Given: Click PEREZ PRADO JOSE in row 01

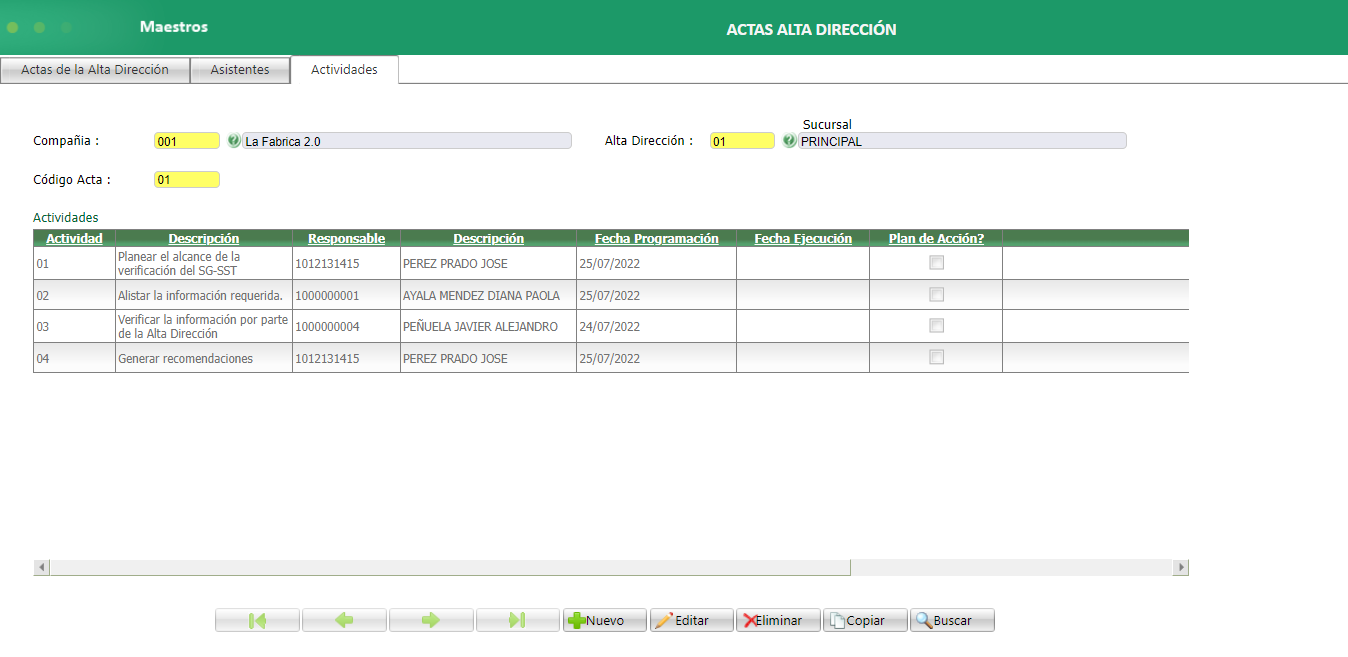Looking at the screenshot, I should point(488,263).
